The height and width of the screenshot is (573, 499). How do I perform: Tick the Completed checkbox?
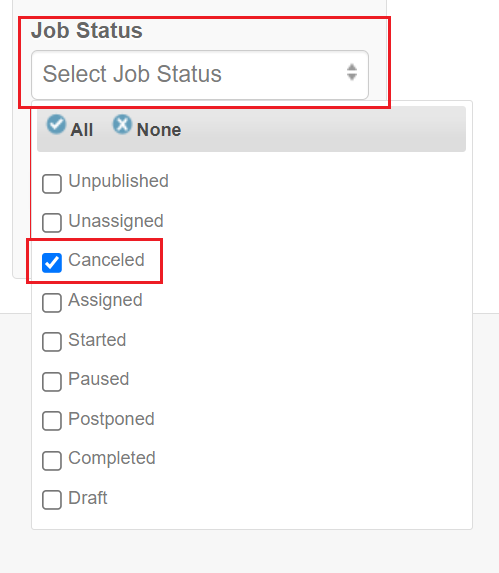point(52,461)
